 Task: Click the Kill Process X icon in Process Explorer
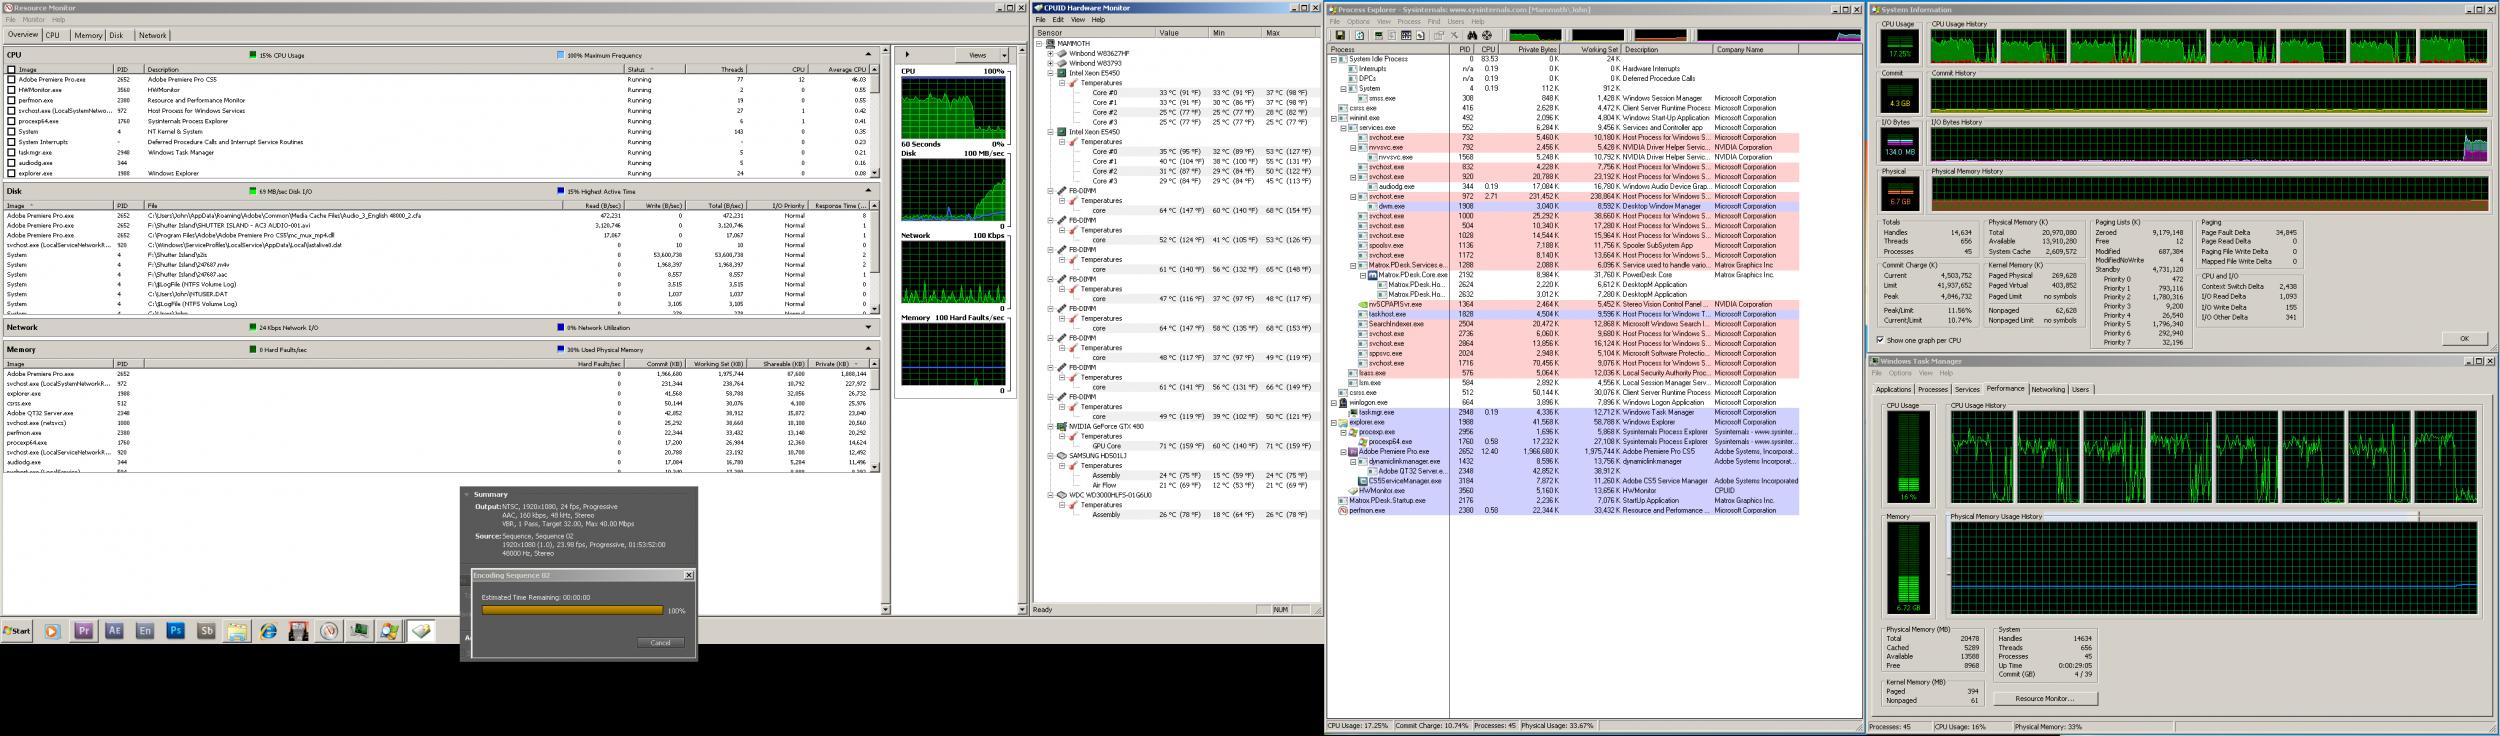tap(1454, 35)
